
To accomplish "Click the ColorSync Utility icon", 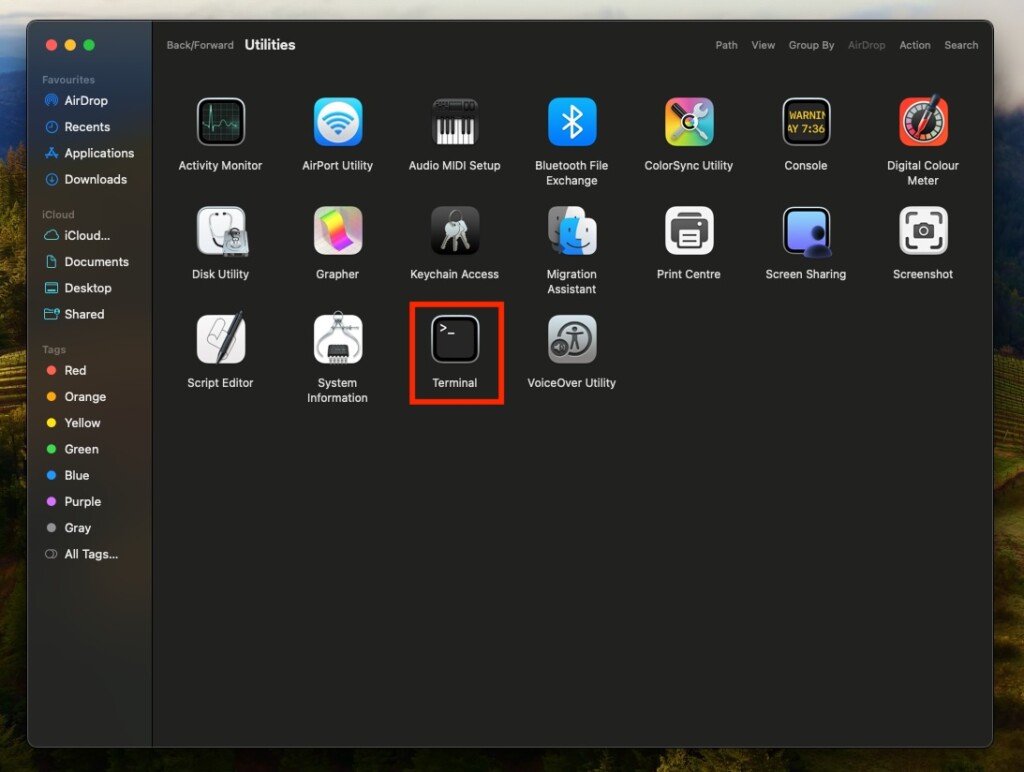I will pyautogui.click(x=688, y=123).
